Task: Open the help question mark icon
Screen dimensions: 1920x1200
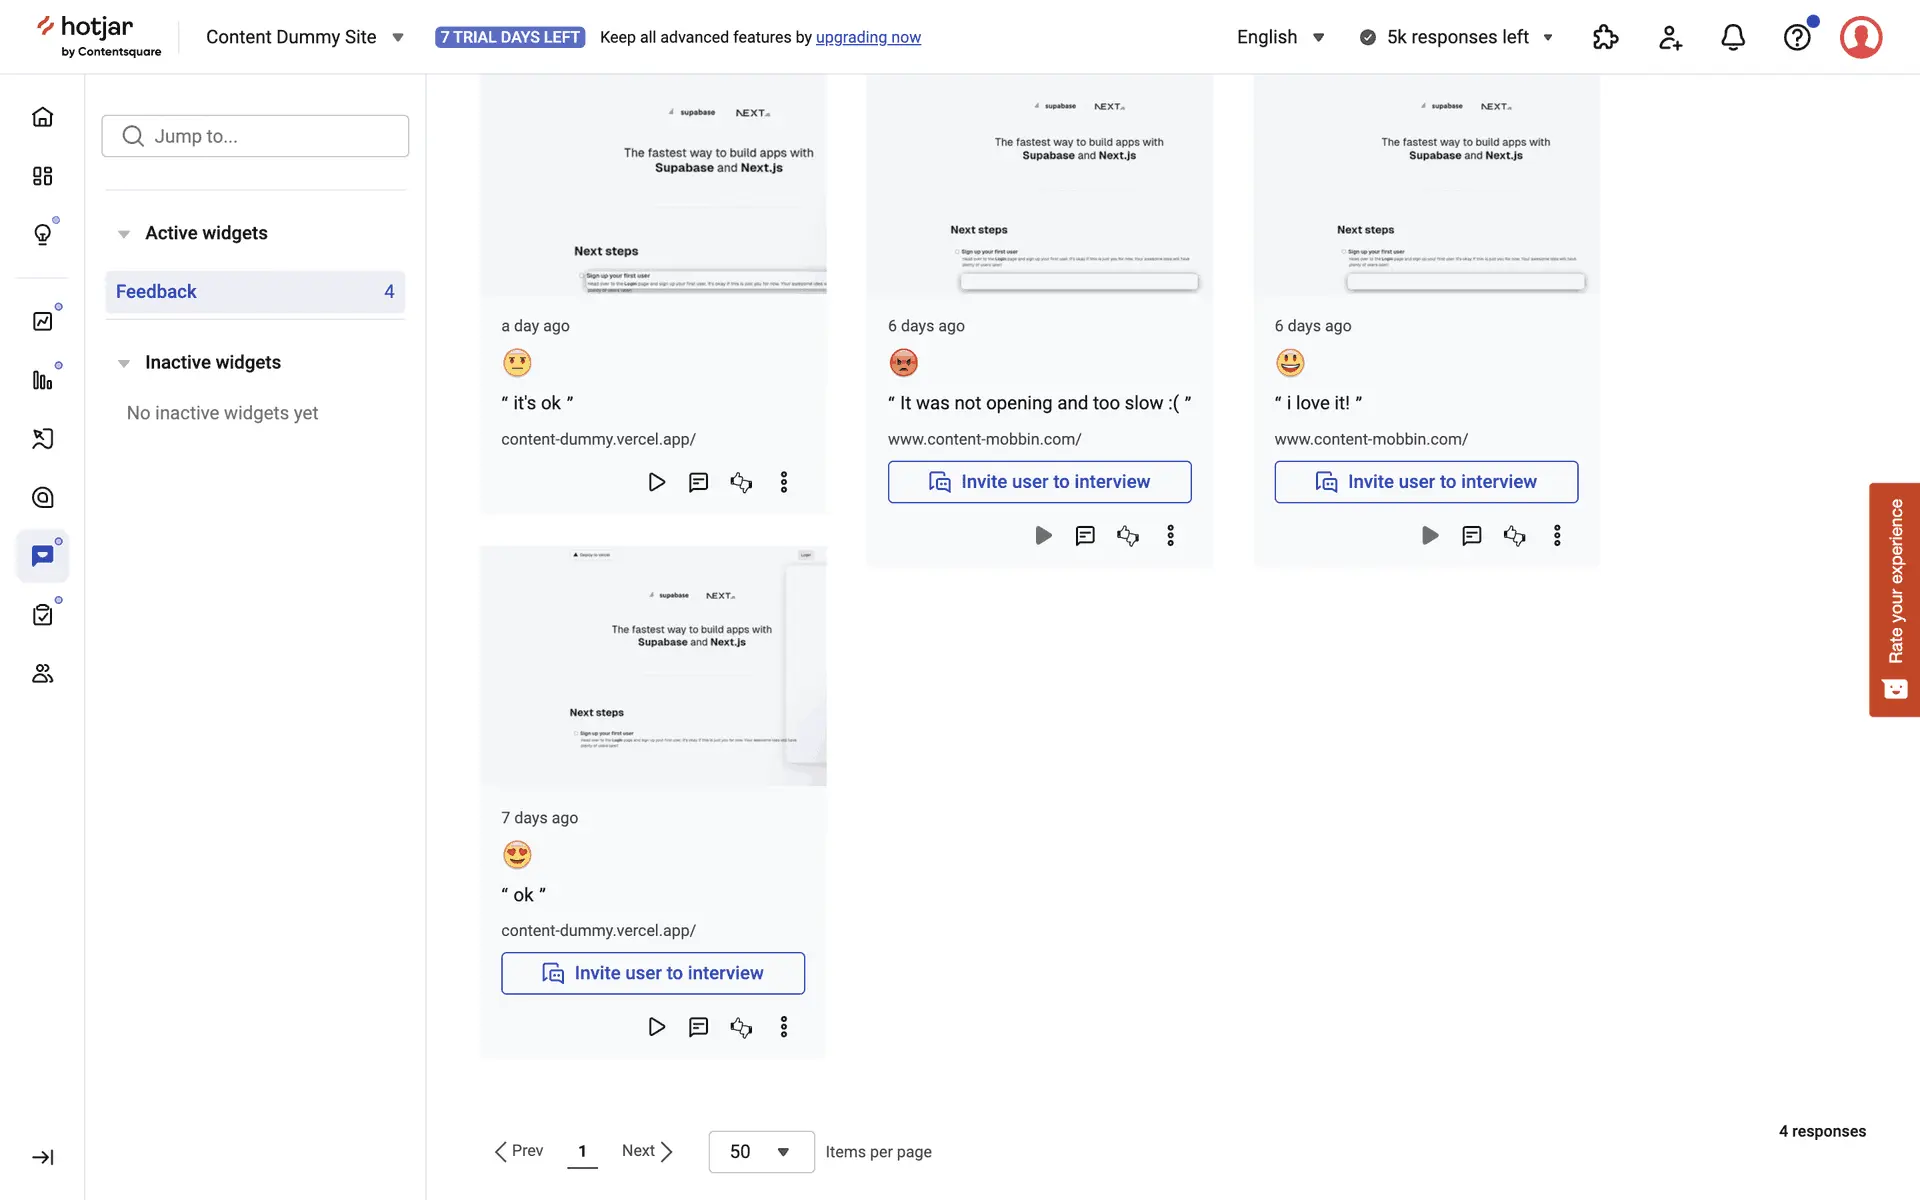Action: pyautogui.click(x=1797, y=37)
